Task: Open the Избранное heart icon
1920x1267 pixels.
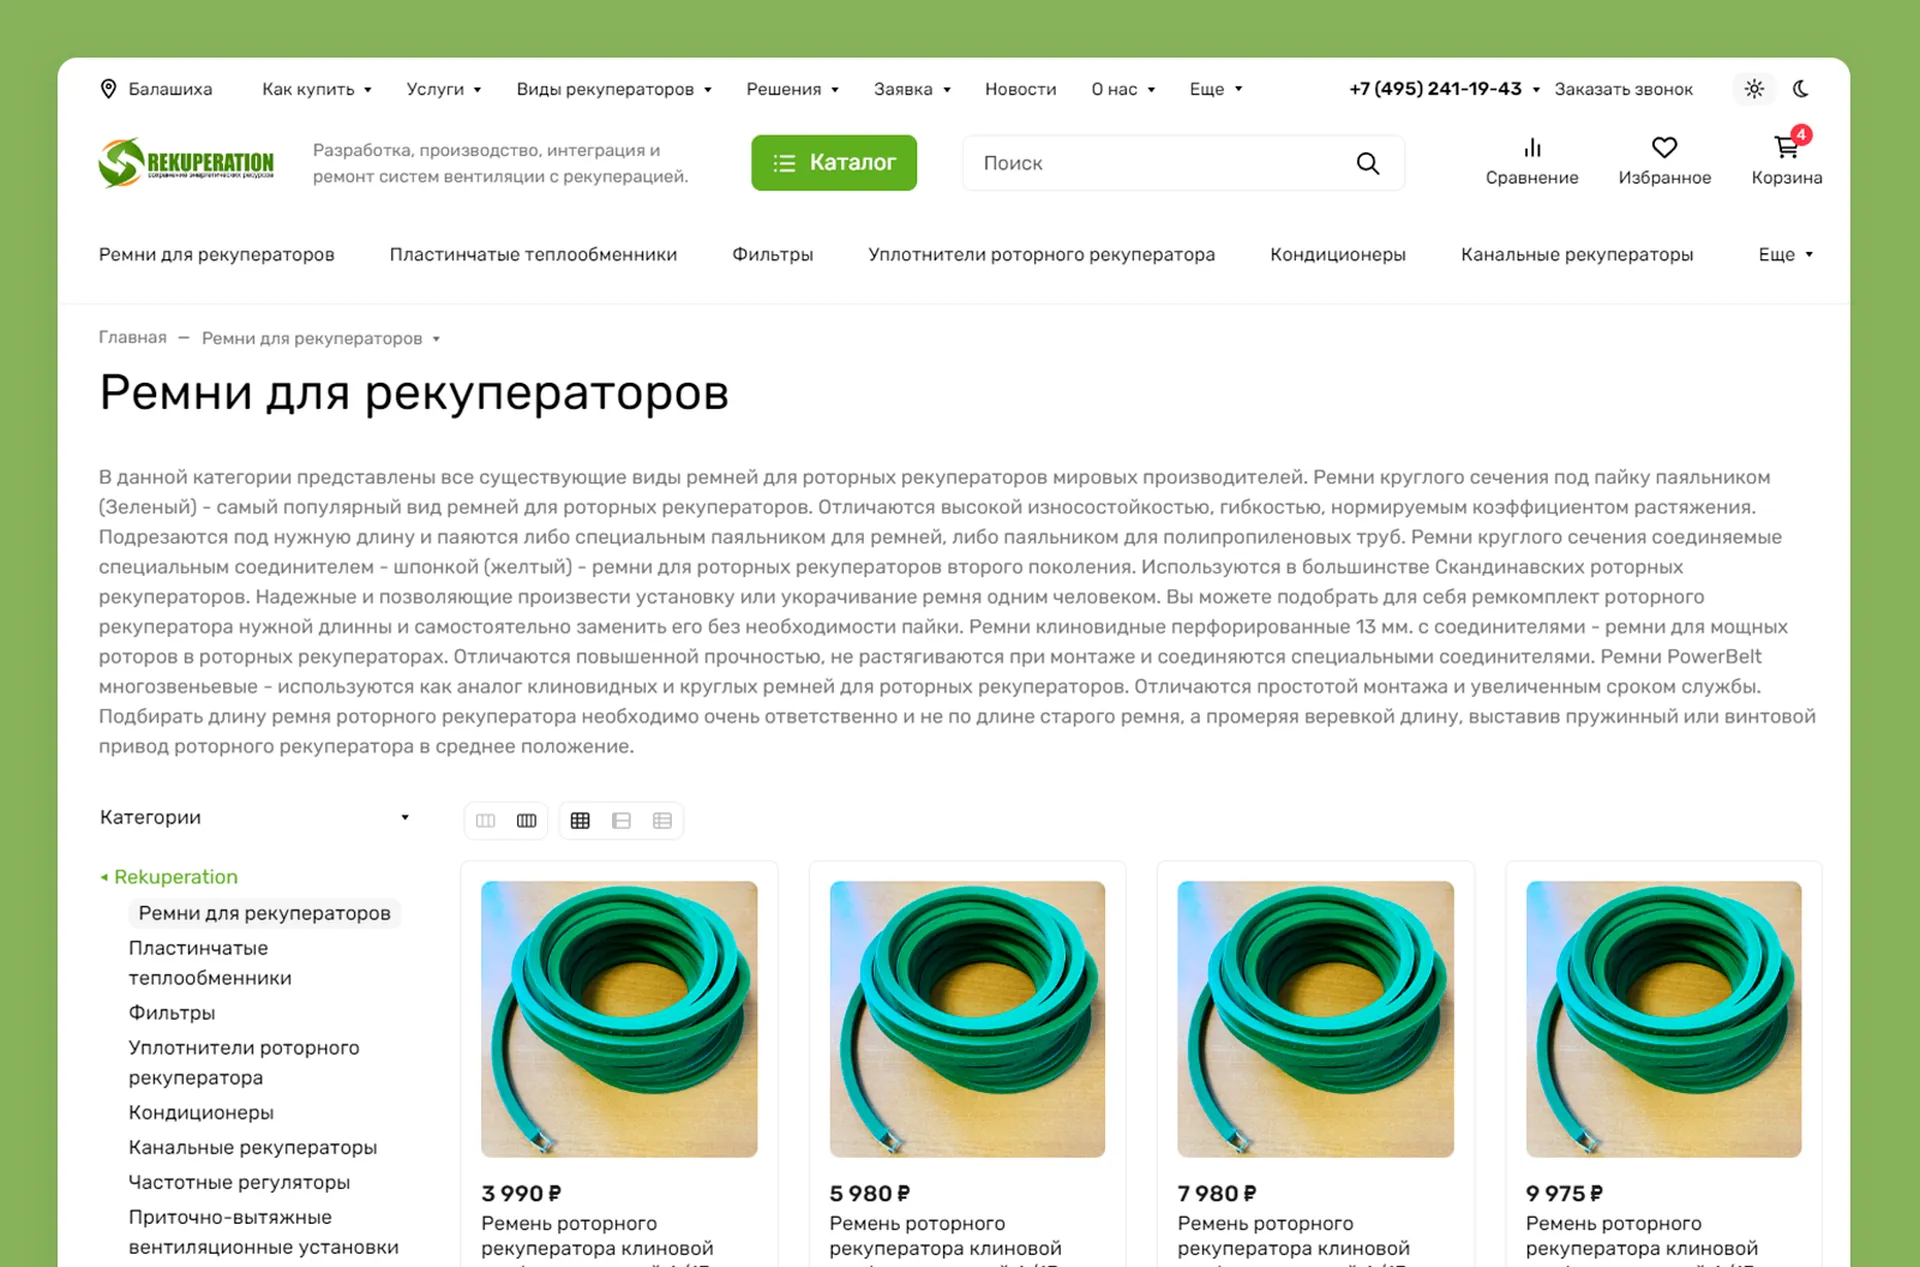Action: (x=1664, y=148)
